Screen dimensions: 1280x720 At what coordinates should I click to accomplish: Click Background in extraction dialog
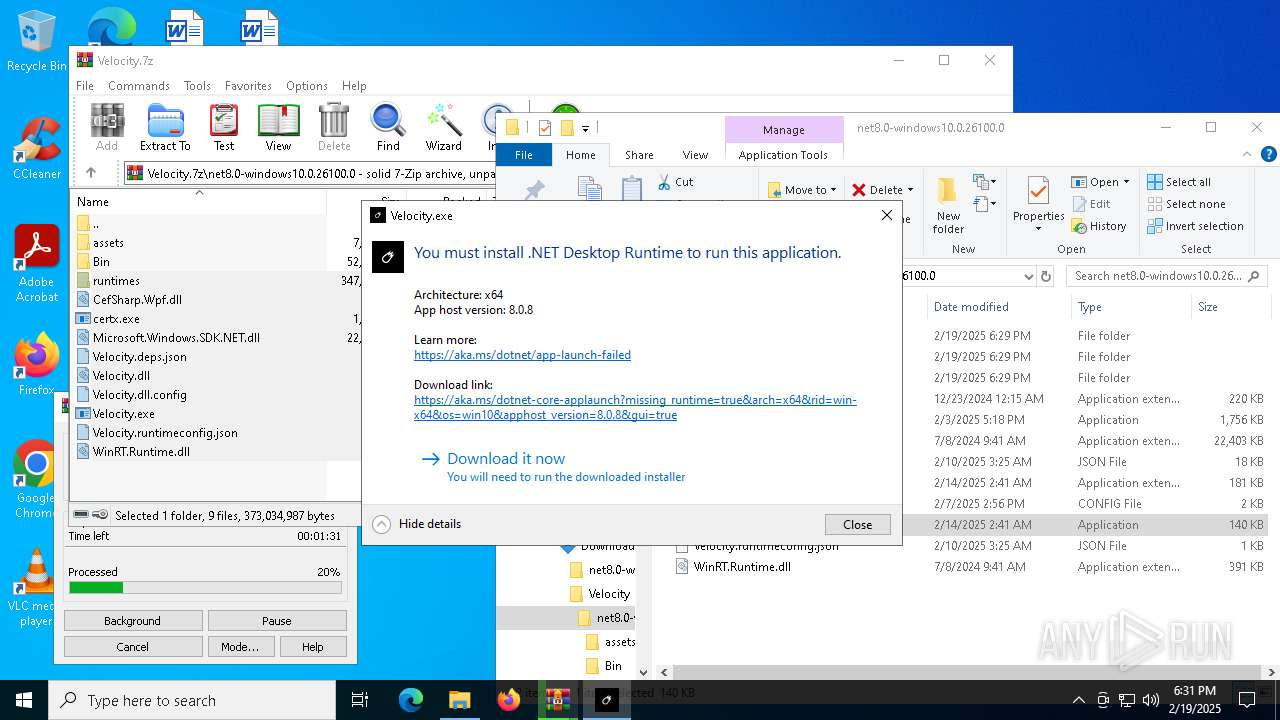coord(132,621)
